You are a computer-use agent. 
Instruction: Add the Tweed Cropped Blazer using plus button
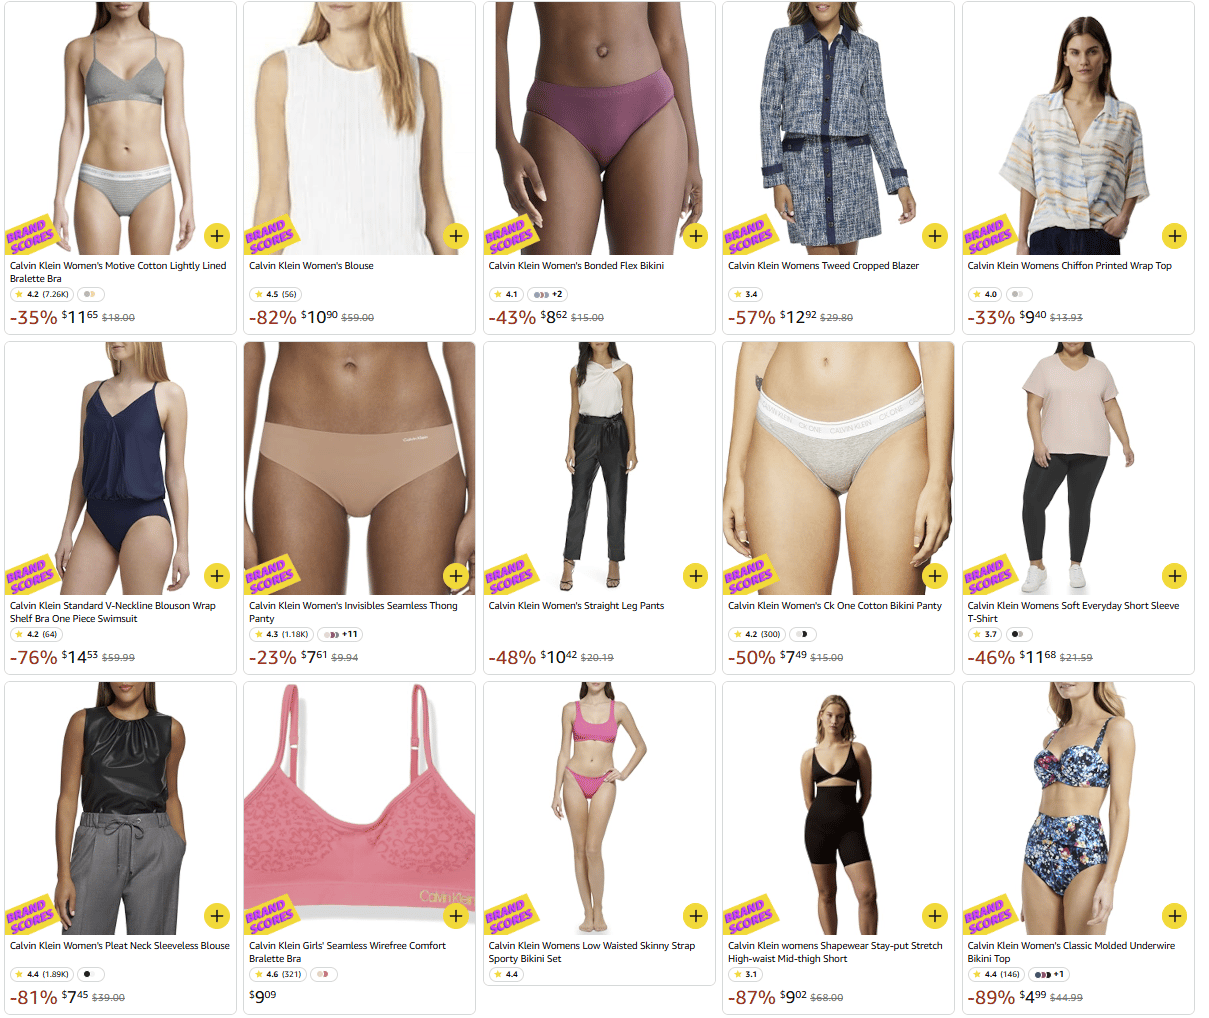tap(935, 236)
